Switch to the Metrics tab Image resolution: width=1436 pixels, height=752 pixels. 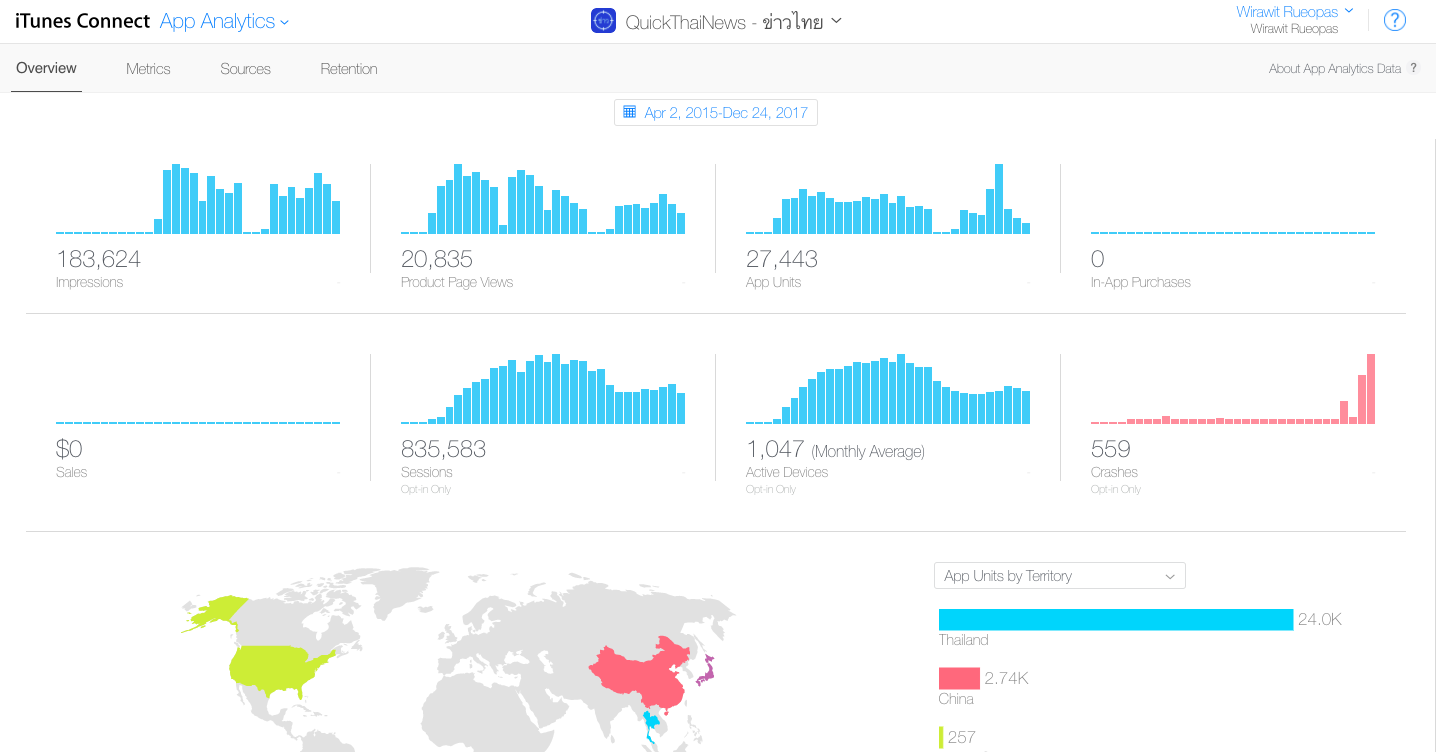point(148,68)
